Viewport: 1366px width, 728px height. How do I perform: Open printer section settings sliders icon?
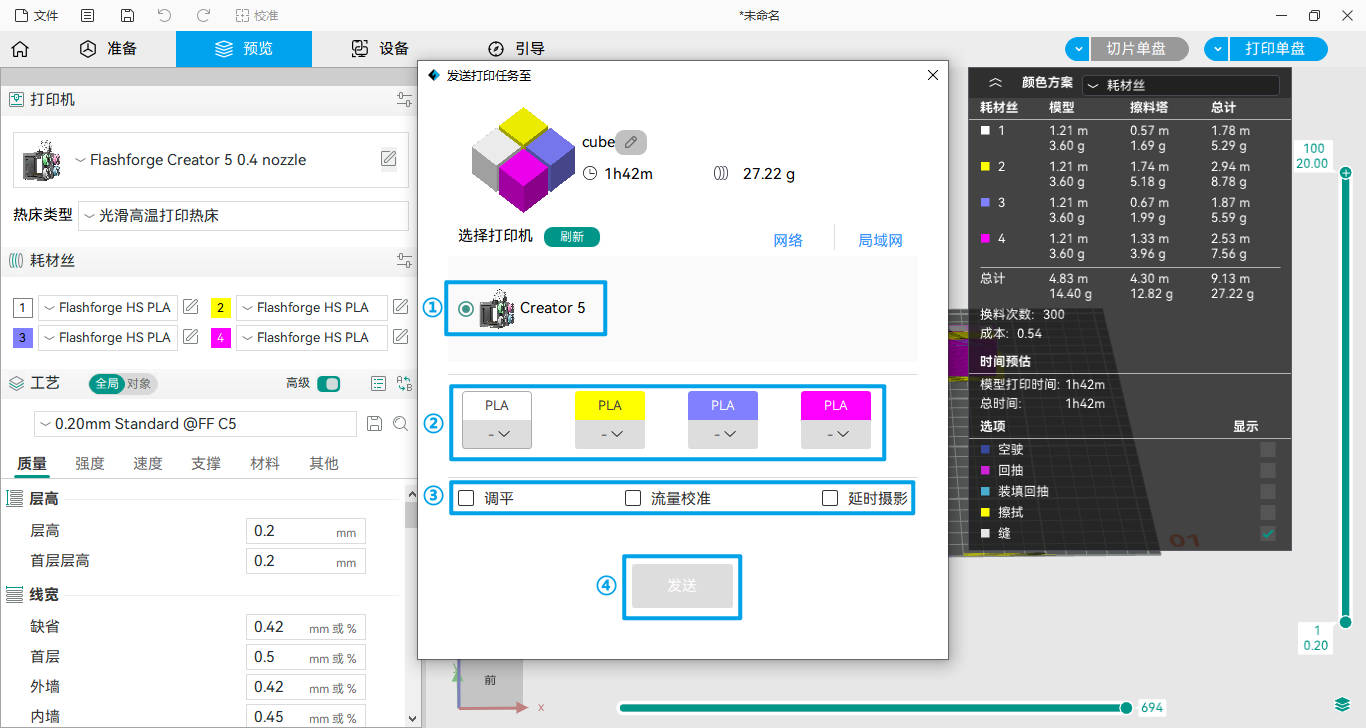[x=404, y=100]
